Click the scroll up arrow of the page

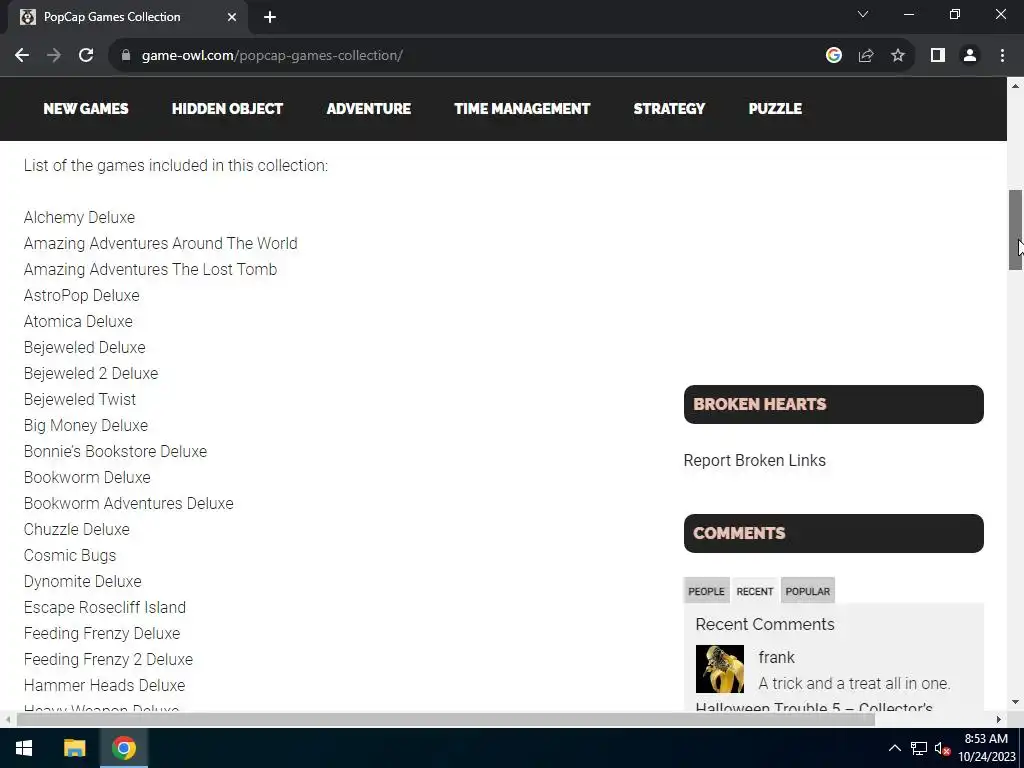1015,86
